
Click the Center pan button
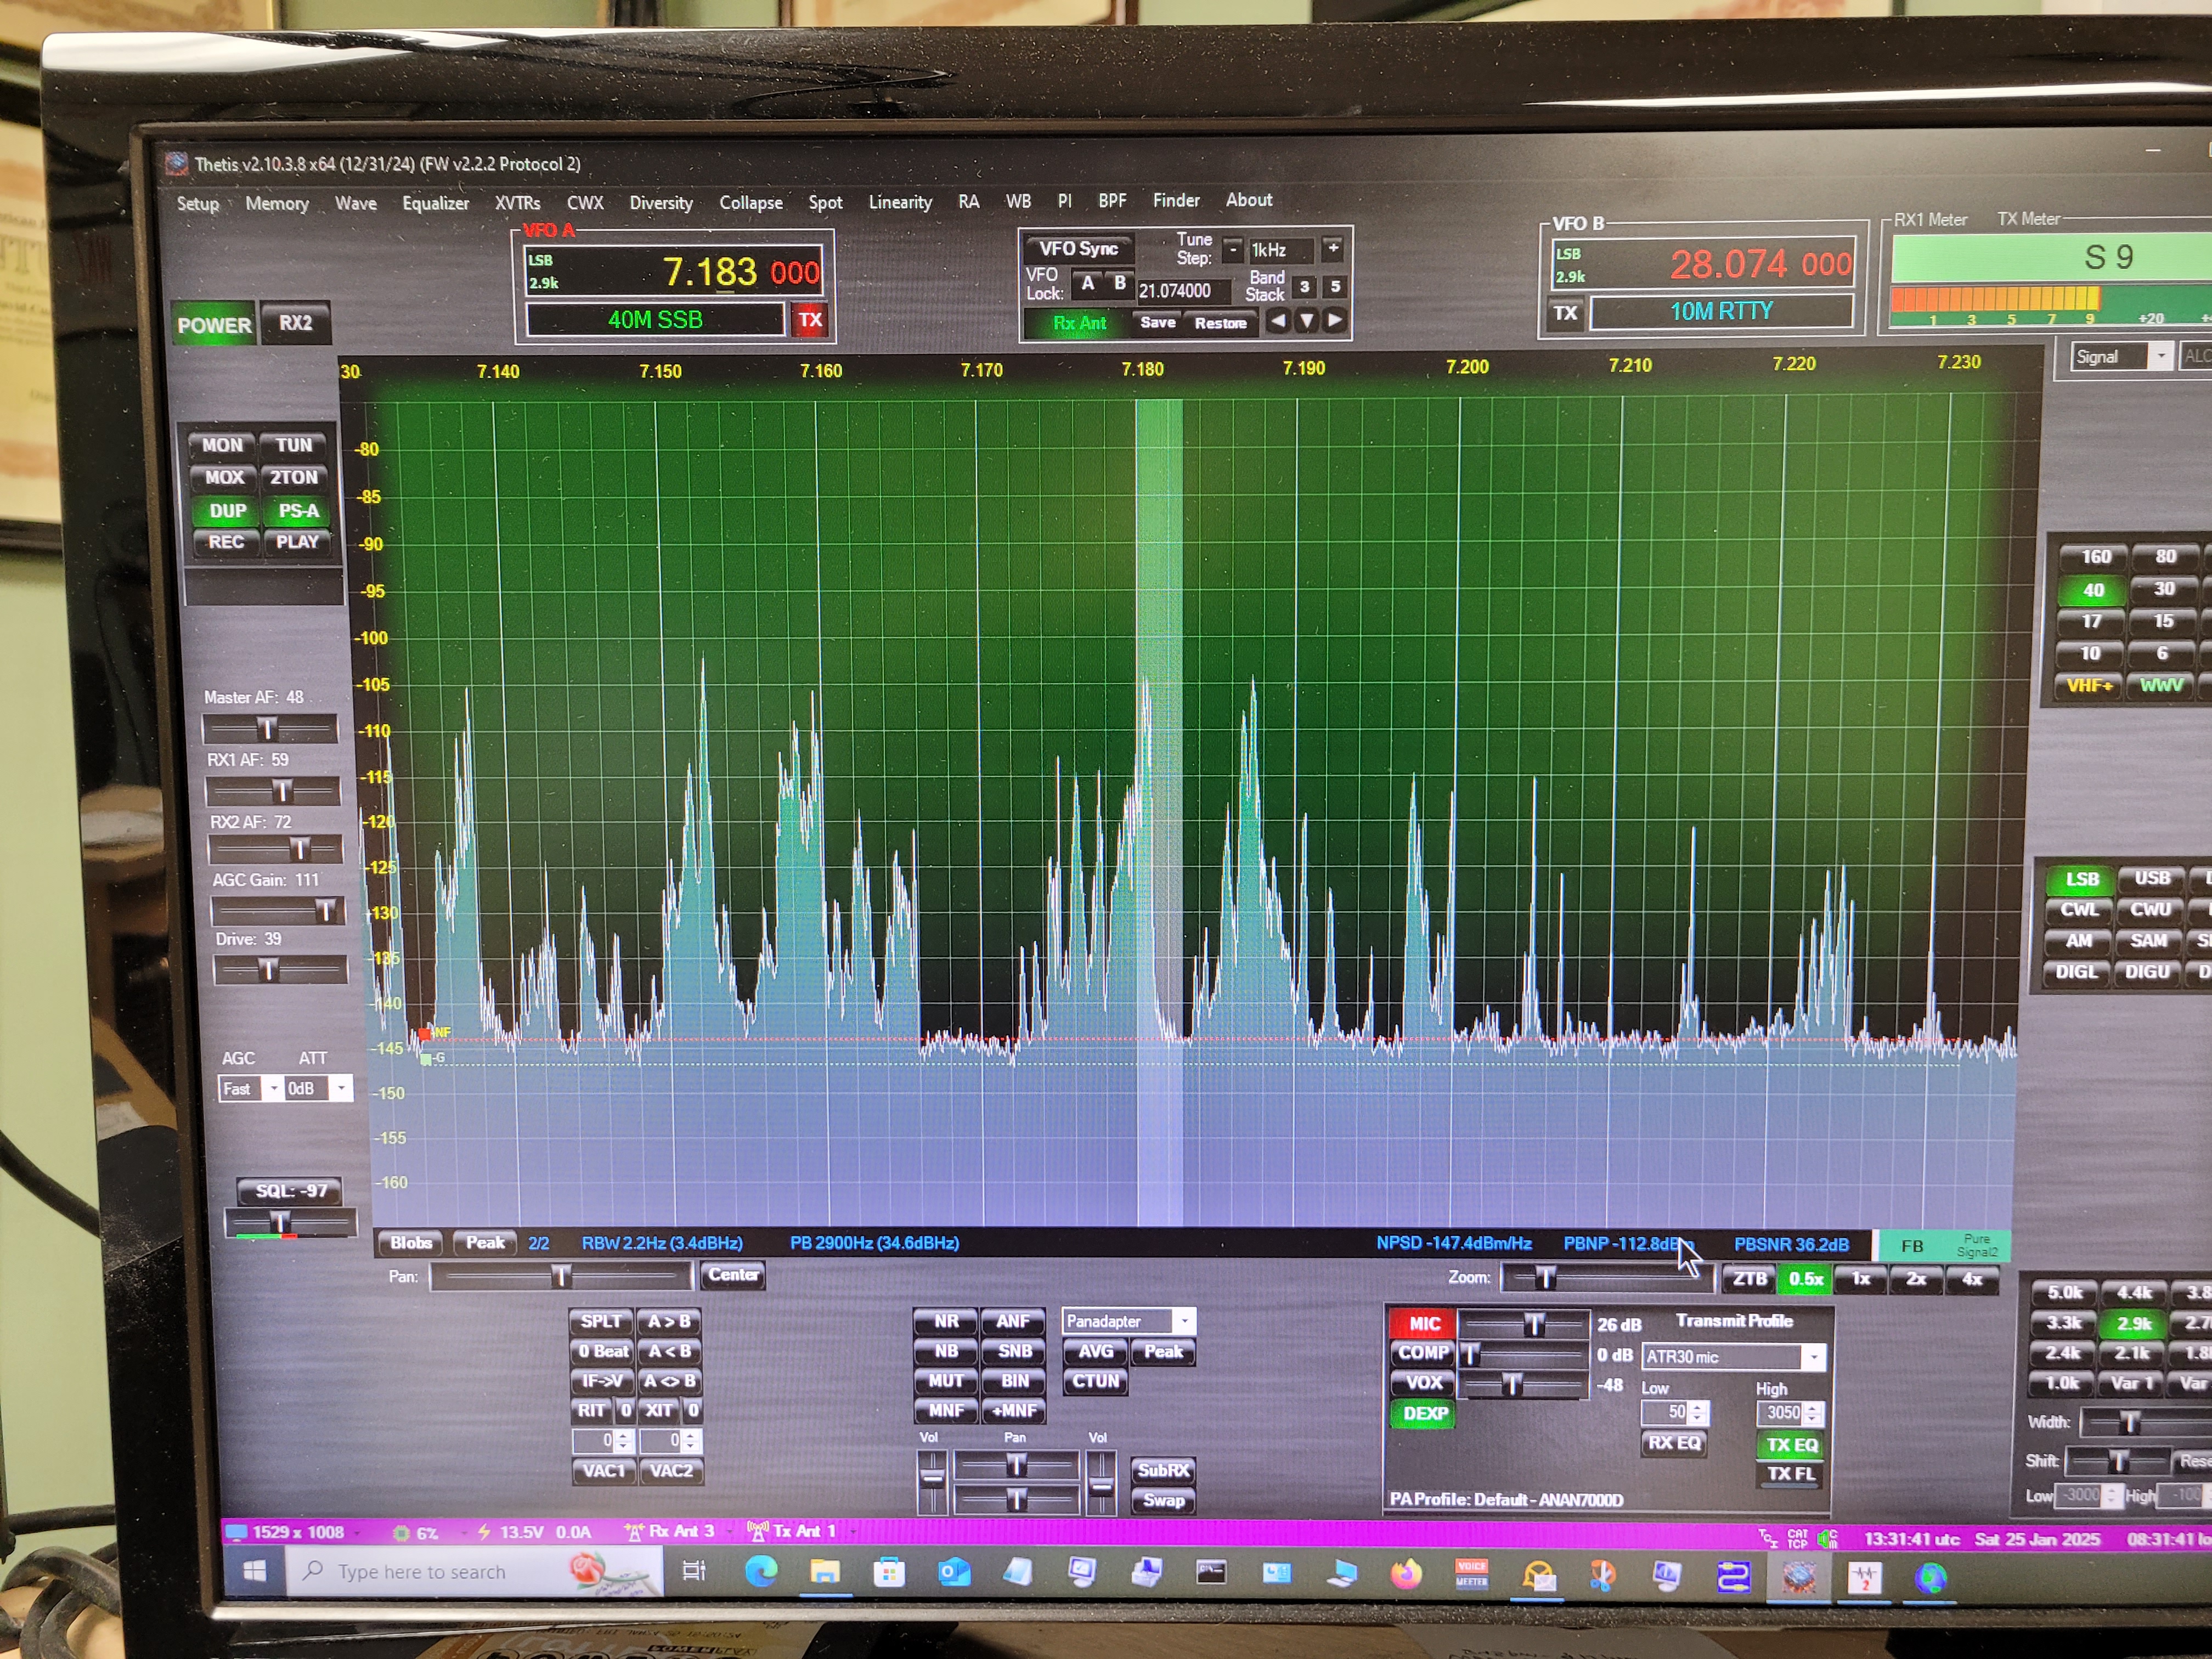click(733, 1275)
